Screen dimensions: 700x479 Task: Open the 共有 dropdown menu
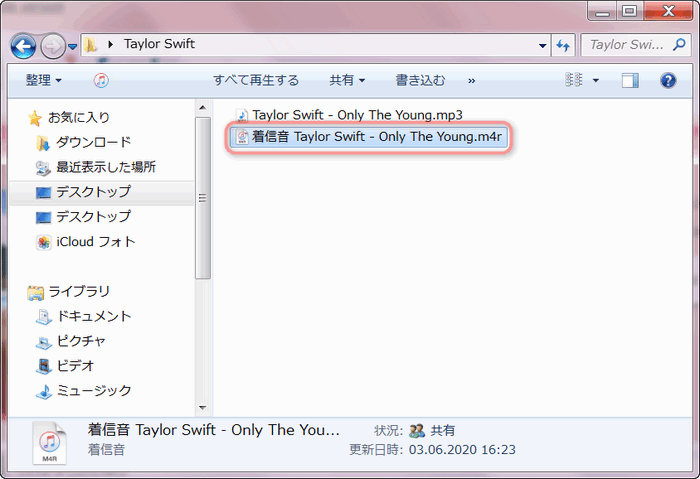click(347, 80)
